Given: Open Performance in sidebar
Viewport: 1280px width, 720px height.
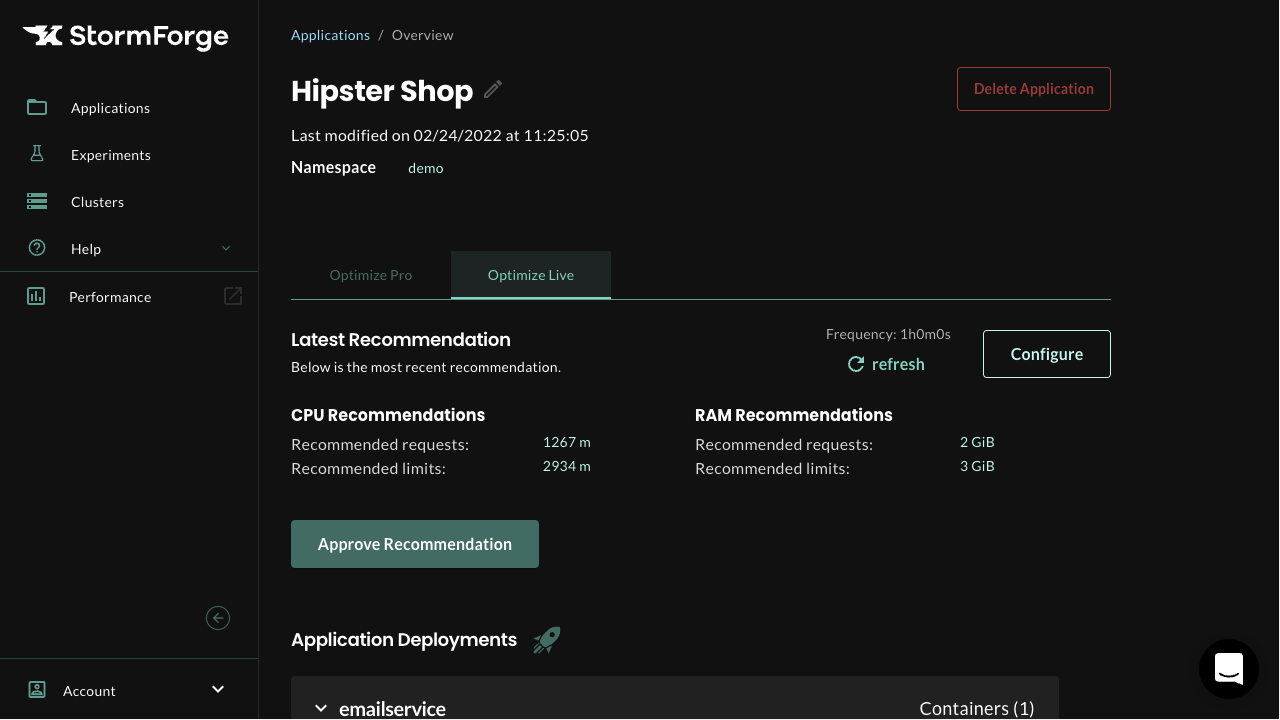Looking at the screenshot, I should 110,297.
